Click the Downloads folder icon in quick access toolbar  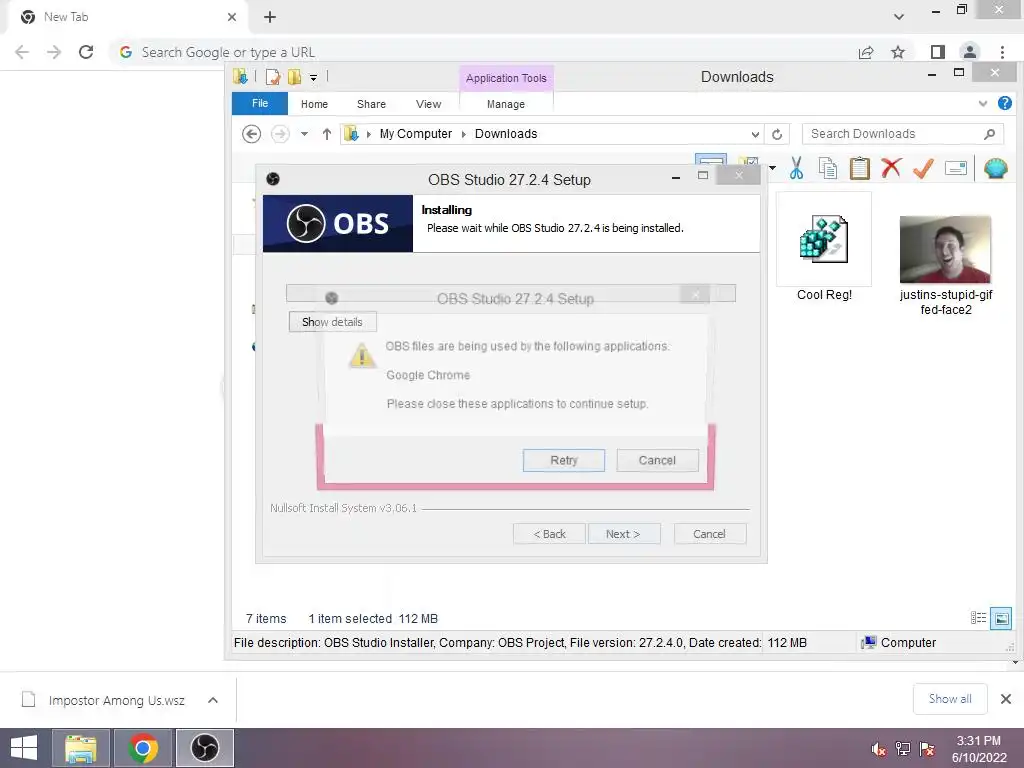(x=240, y=77)
